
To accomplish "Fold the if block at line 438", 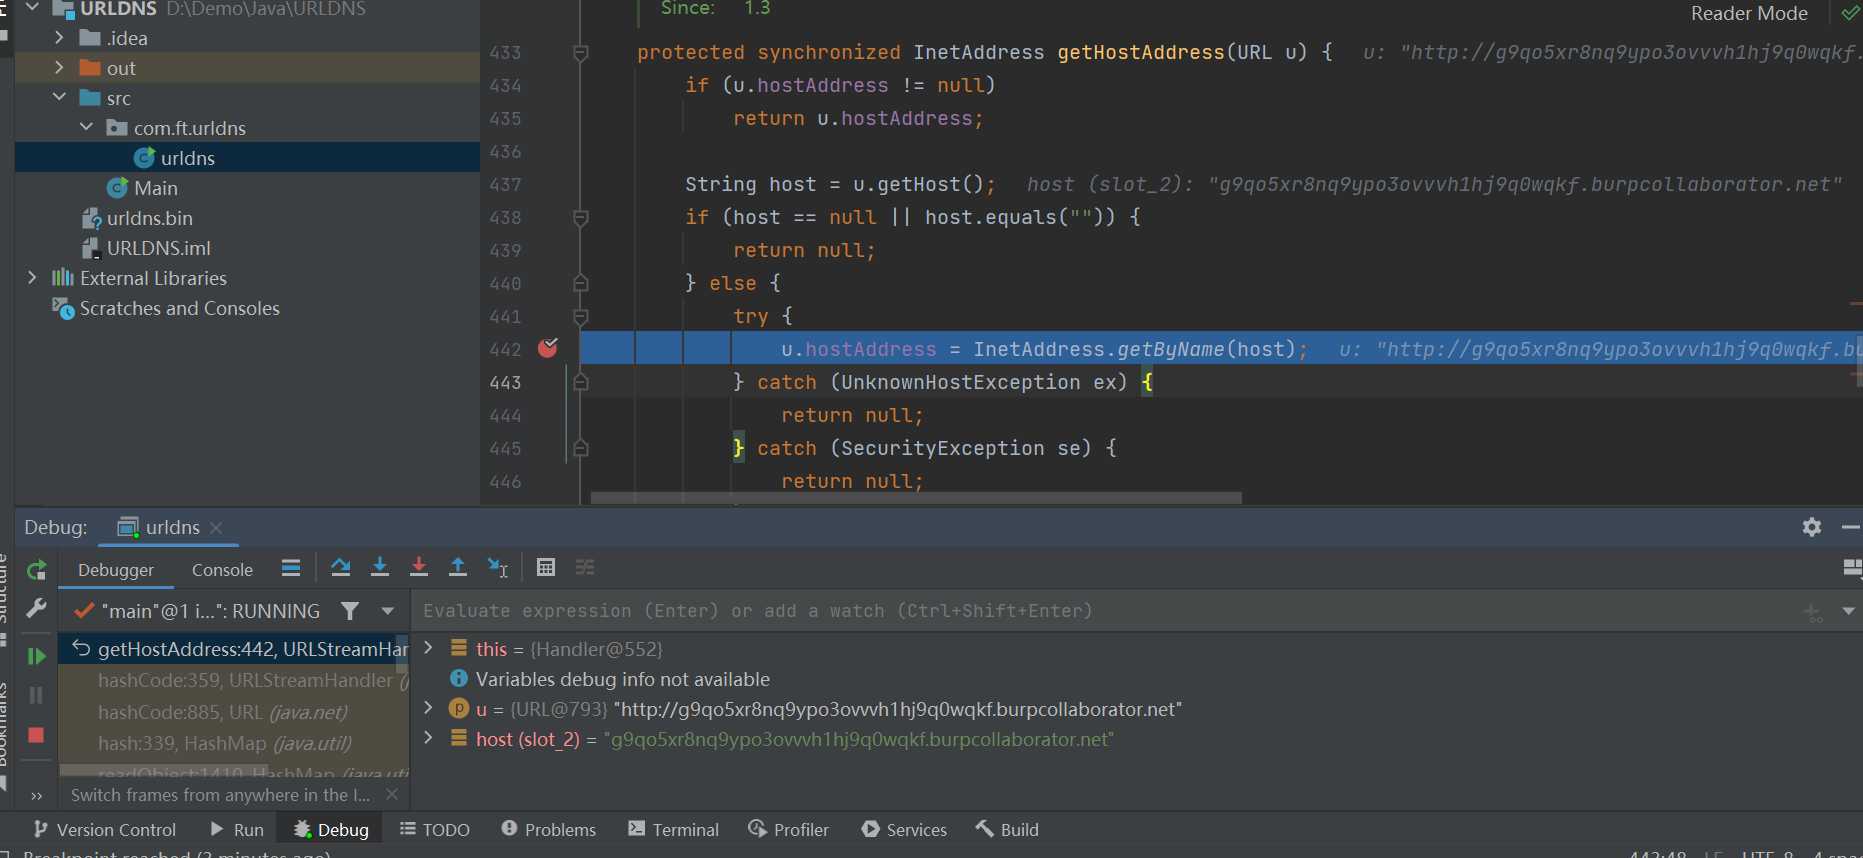I will tap(580, 217).
